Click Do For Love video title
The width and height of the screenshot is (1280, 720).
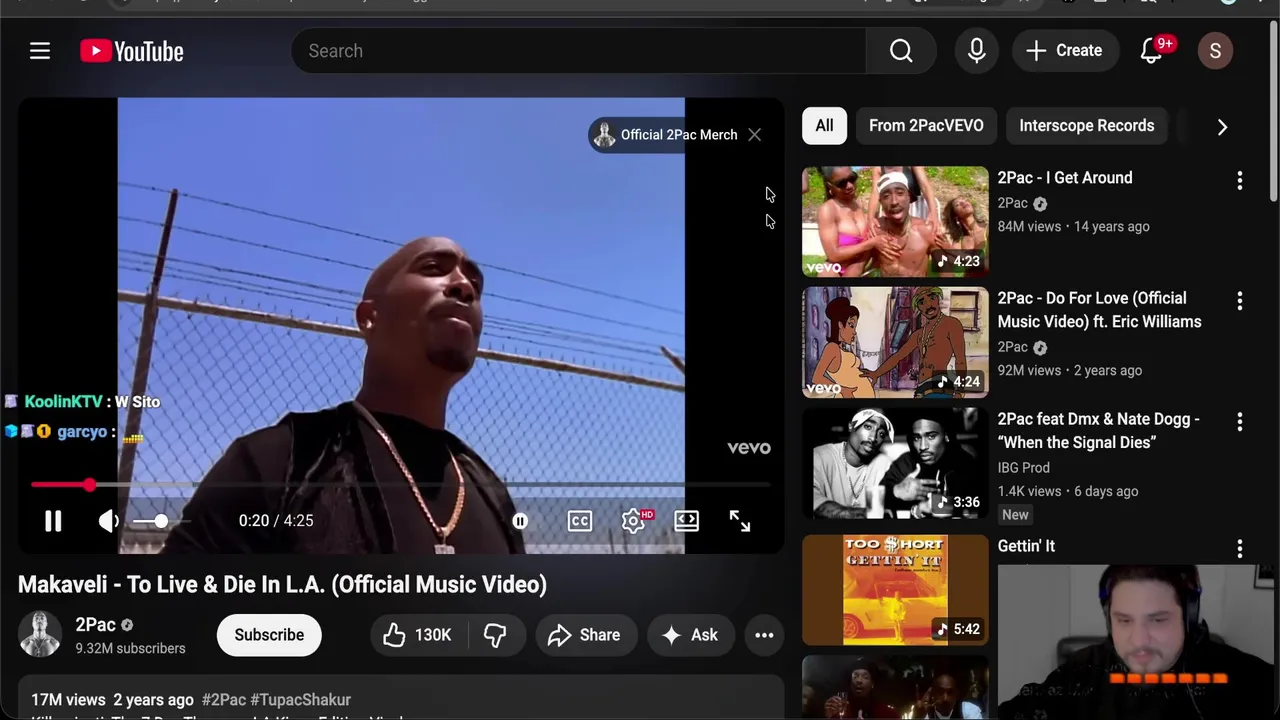coord(1100,310)
